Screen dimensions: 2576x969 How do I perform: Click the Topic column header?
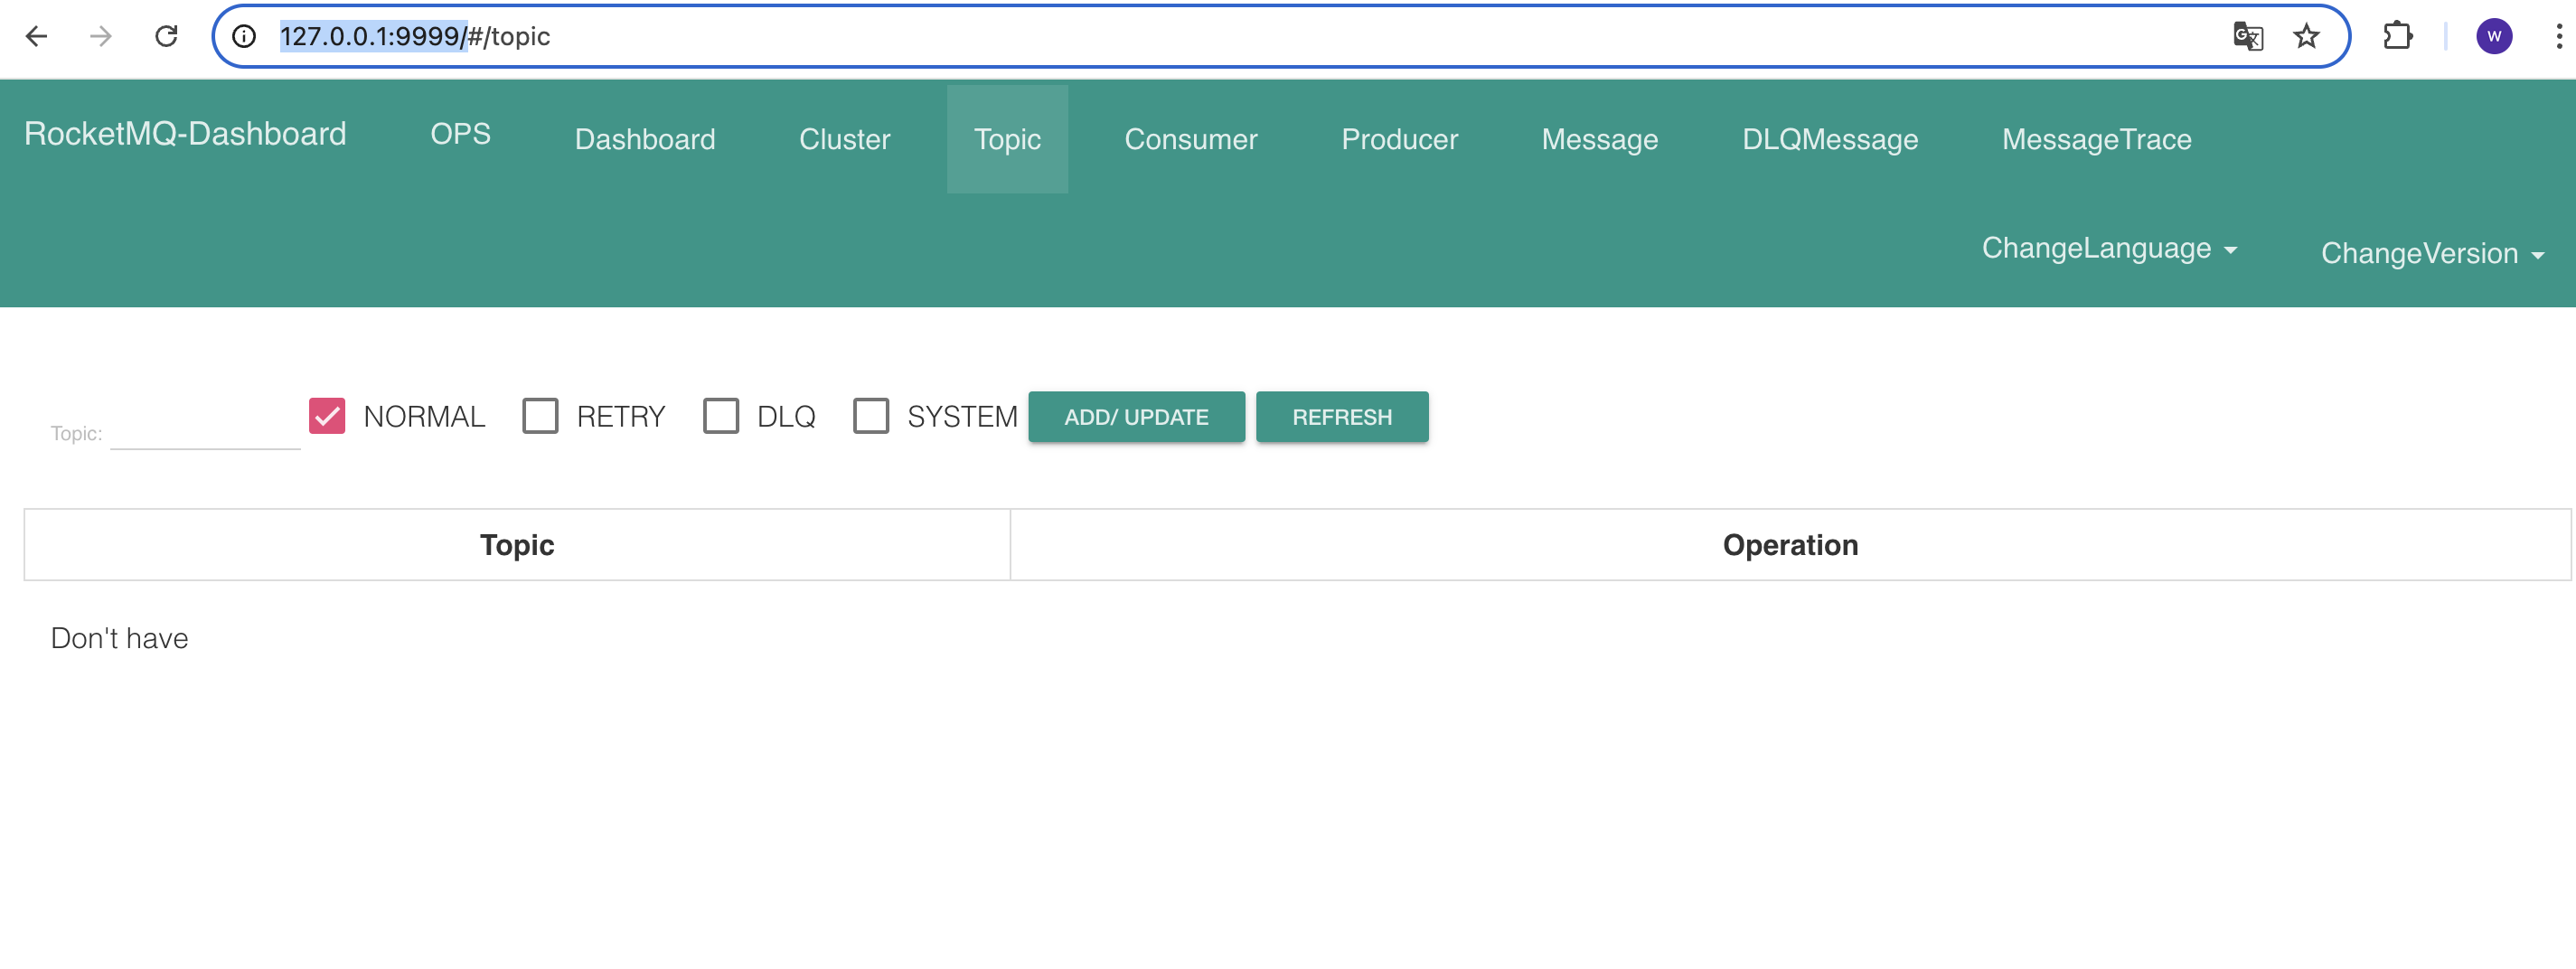(x=517, y=545)
